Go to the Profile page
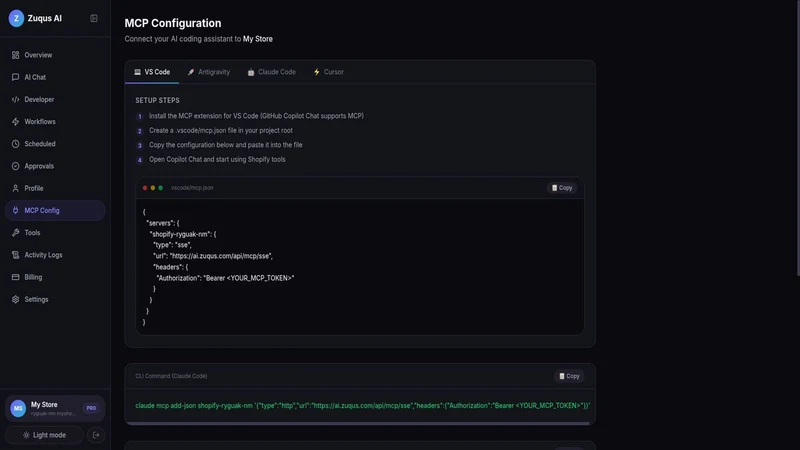800x450 pixels. tap(55, 188)
